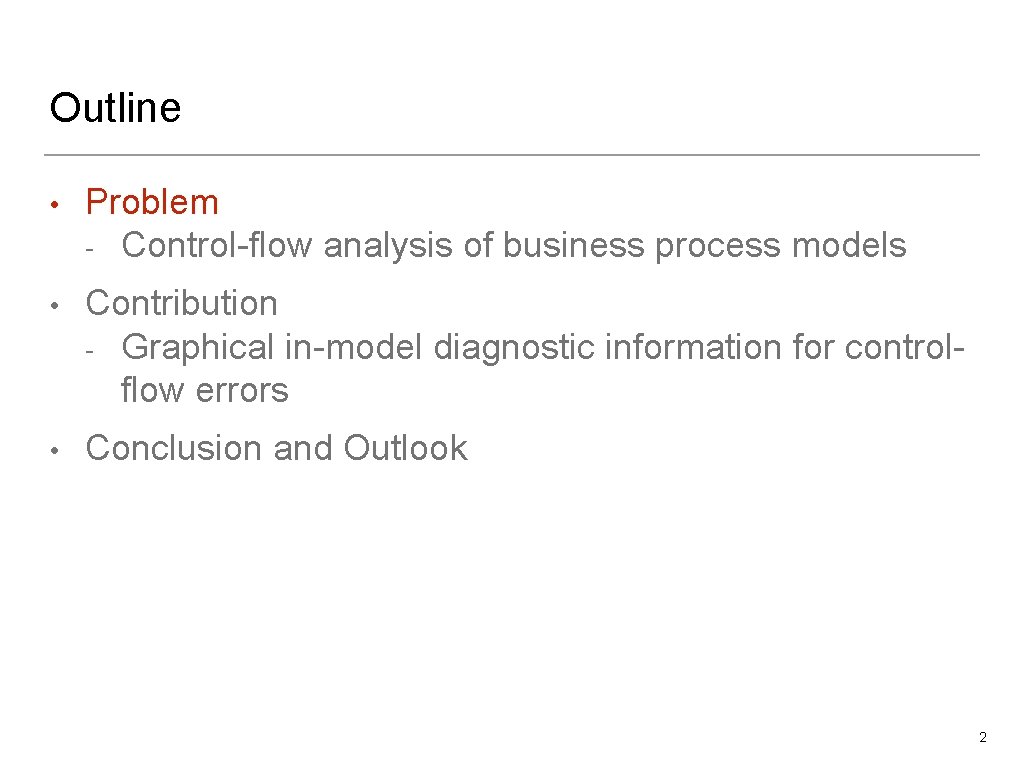Click the word models ending first sub-bullet

point(849,246)
